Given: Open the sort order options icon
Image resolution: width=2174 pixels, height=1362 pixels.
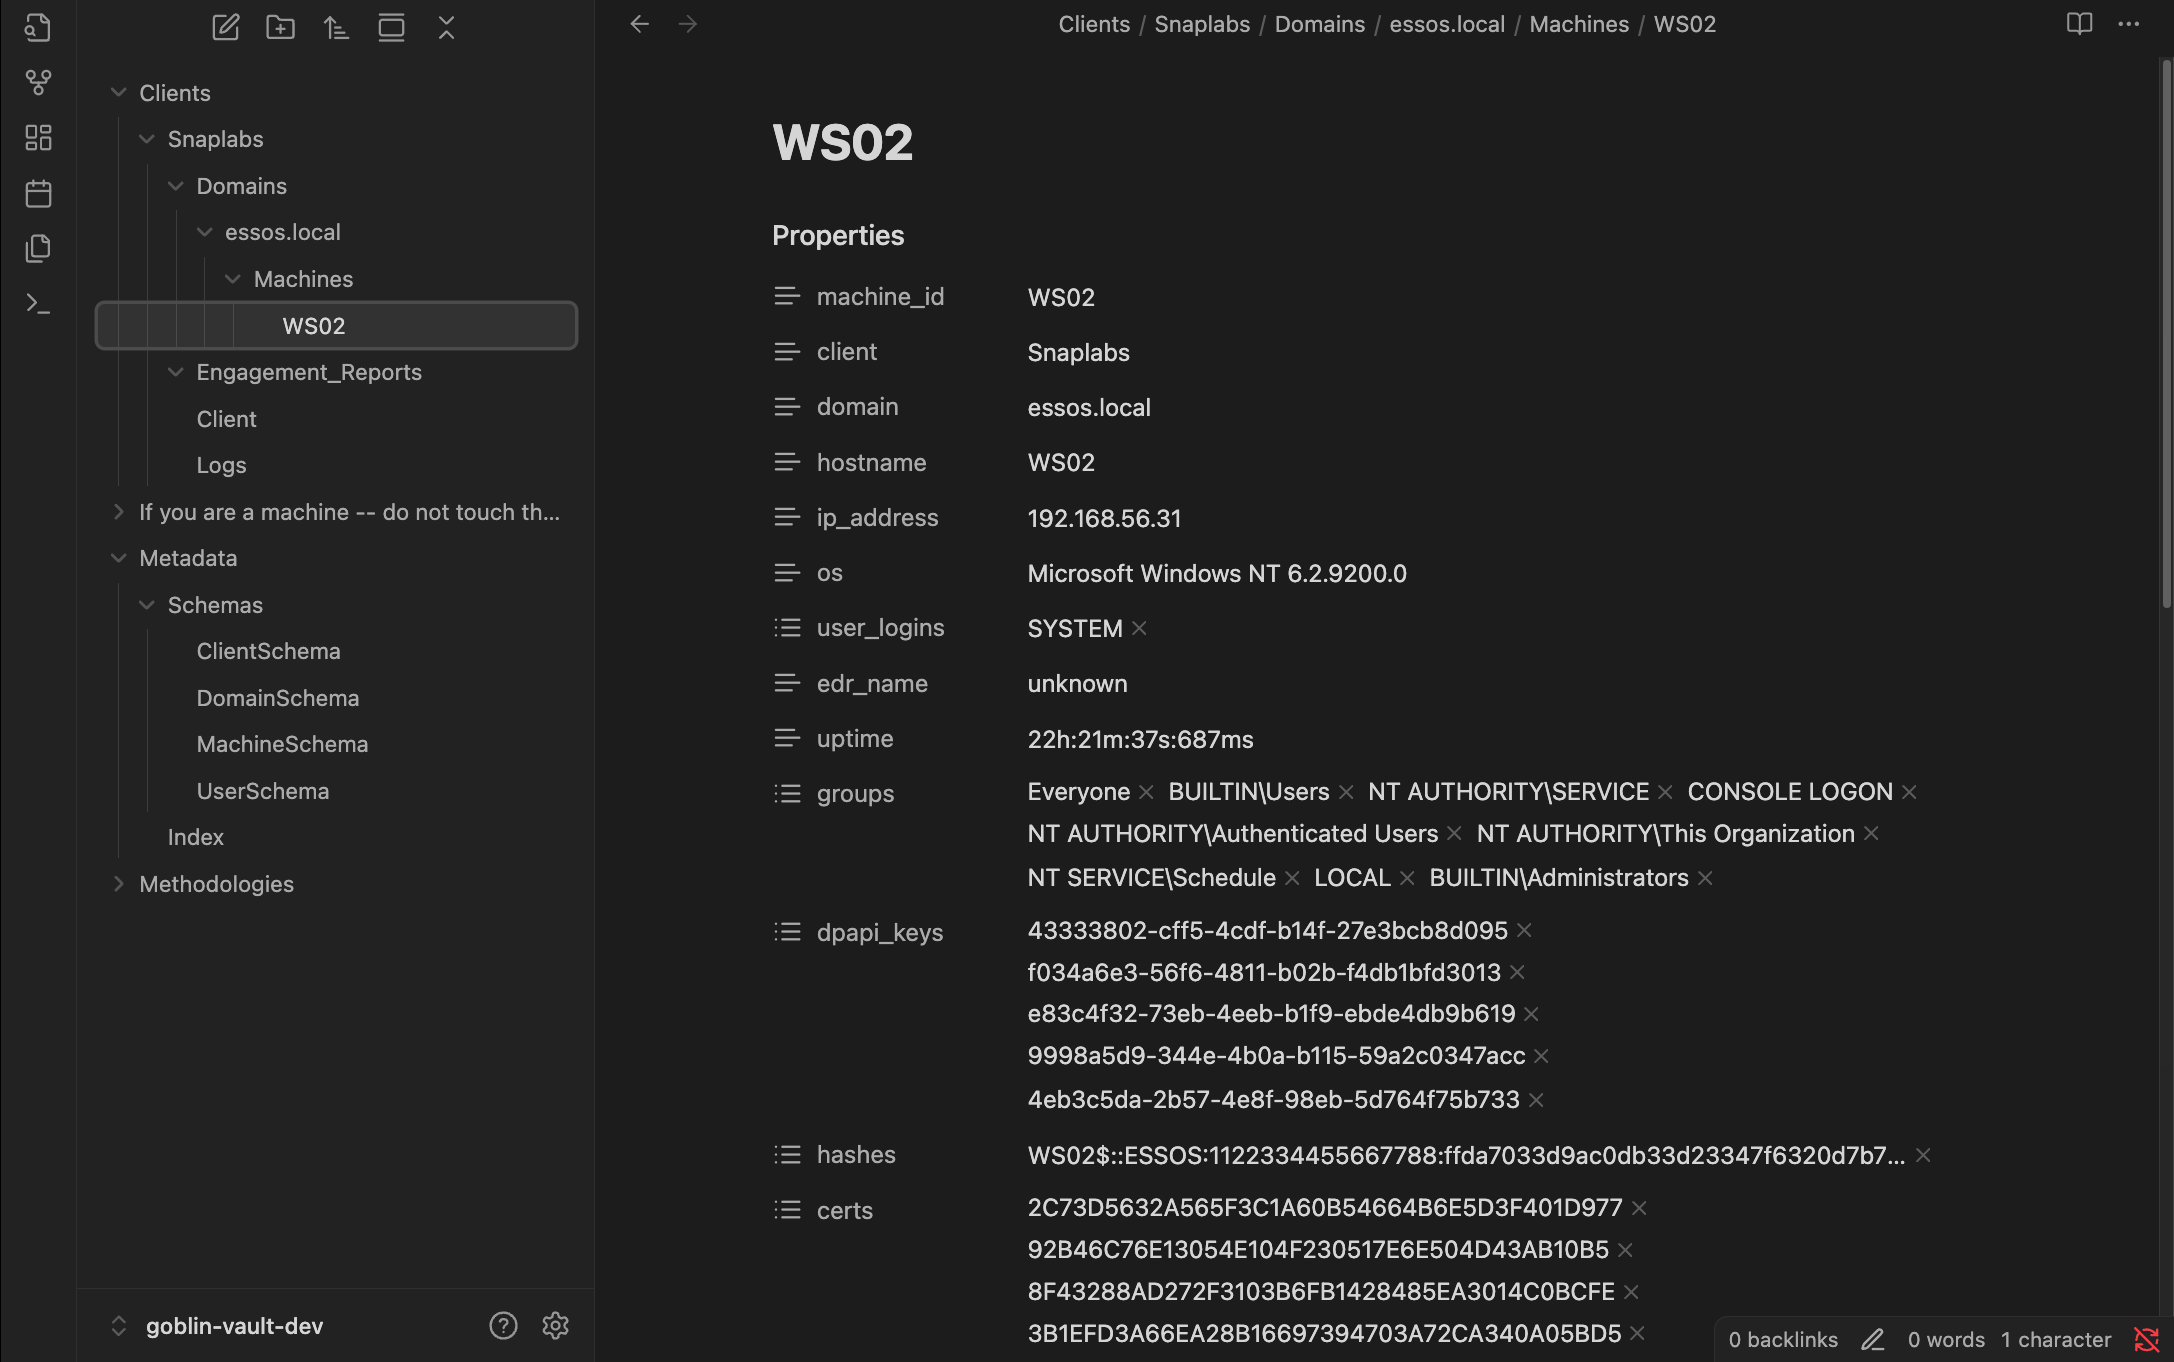Looking at the screenshot, I should 336,27.
